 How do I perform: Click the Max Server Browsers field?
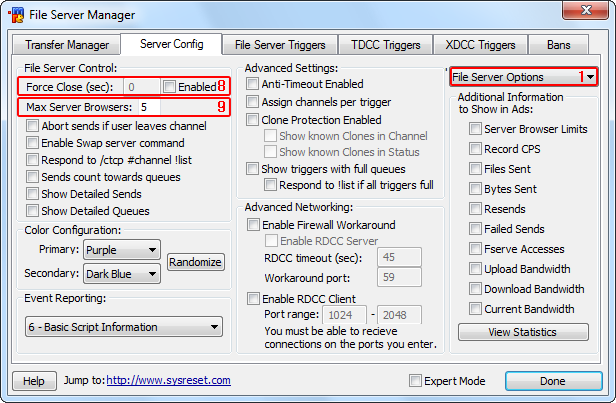149,107
